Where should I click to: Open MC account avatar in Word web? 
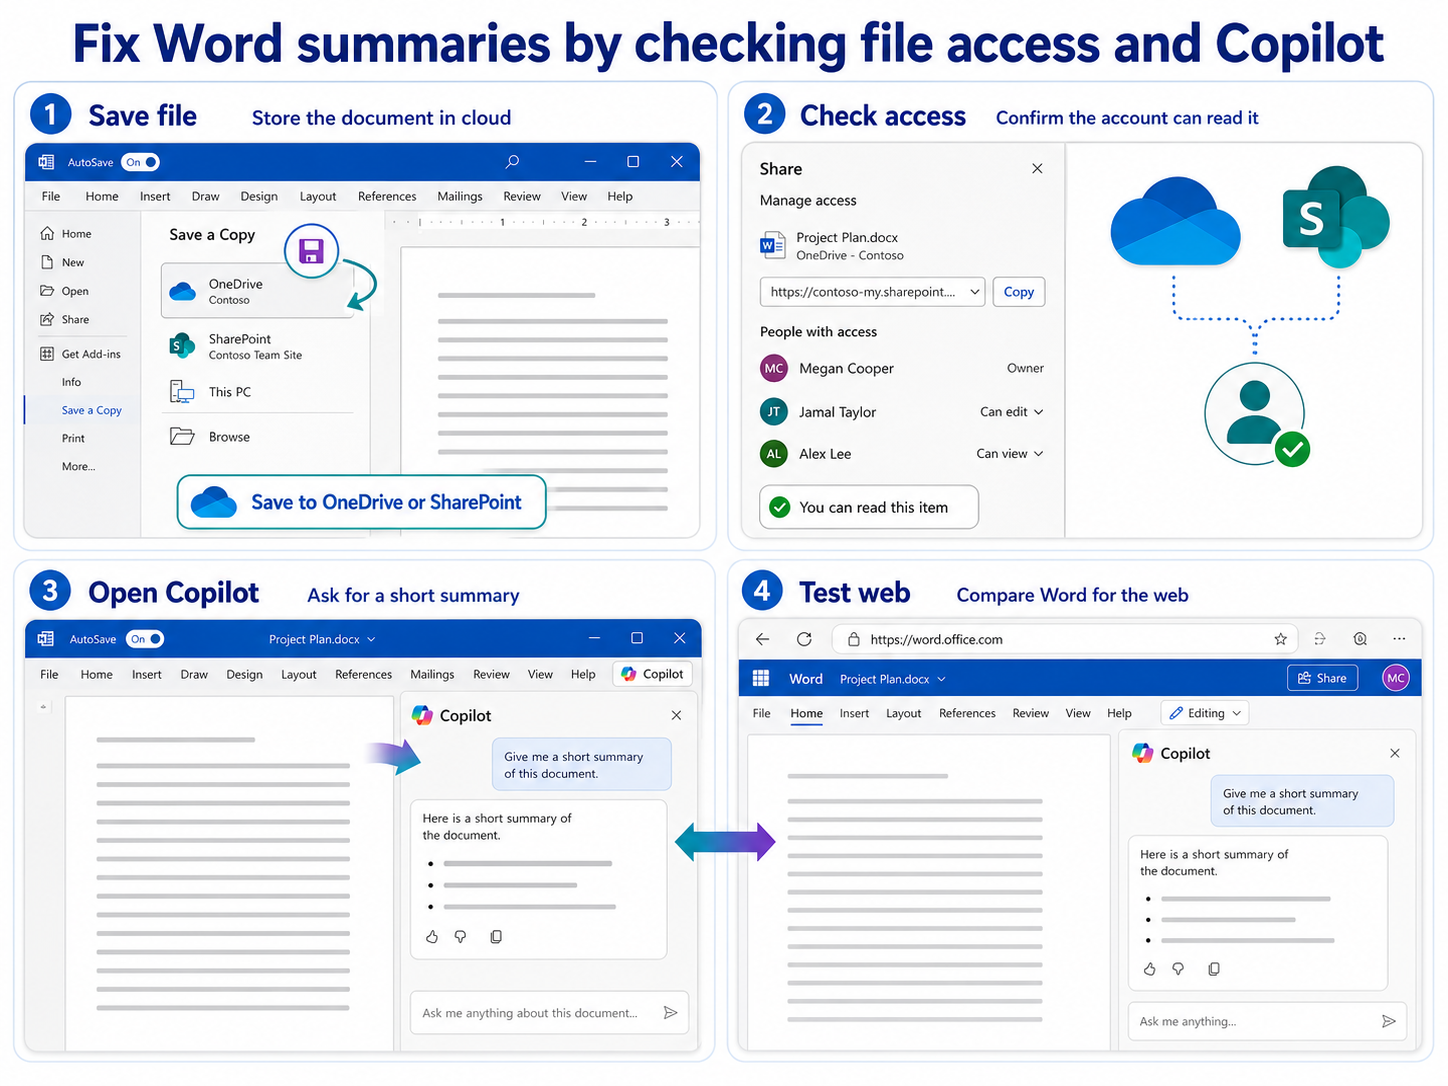click(1396, 678)
